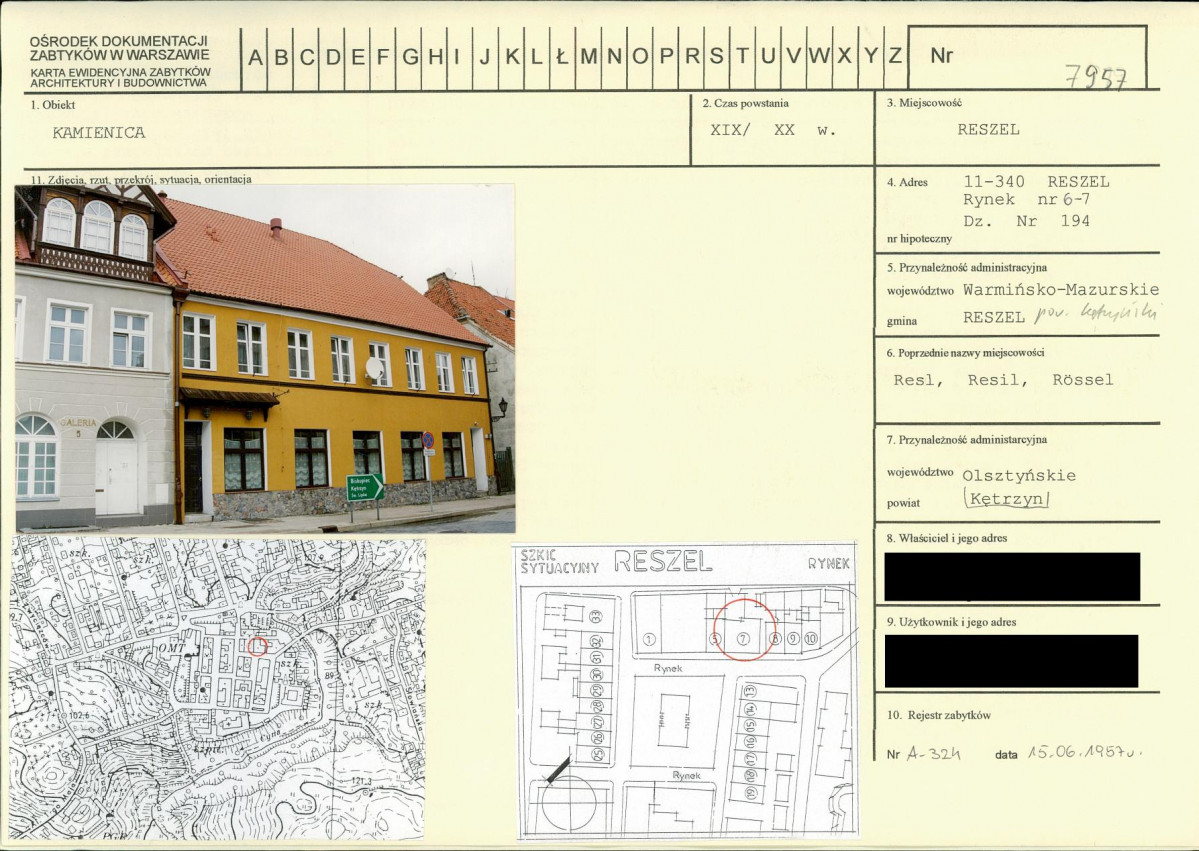
Task: Select the value 'Warmińsko-Mazurskie'
Action: (x=1061, y=290)
